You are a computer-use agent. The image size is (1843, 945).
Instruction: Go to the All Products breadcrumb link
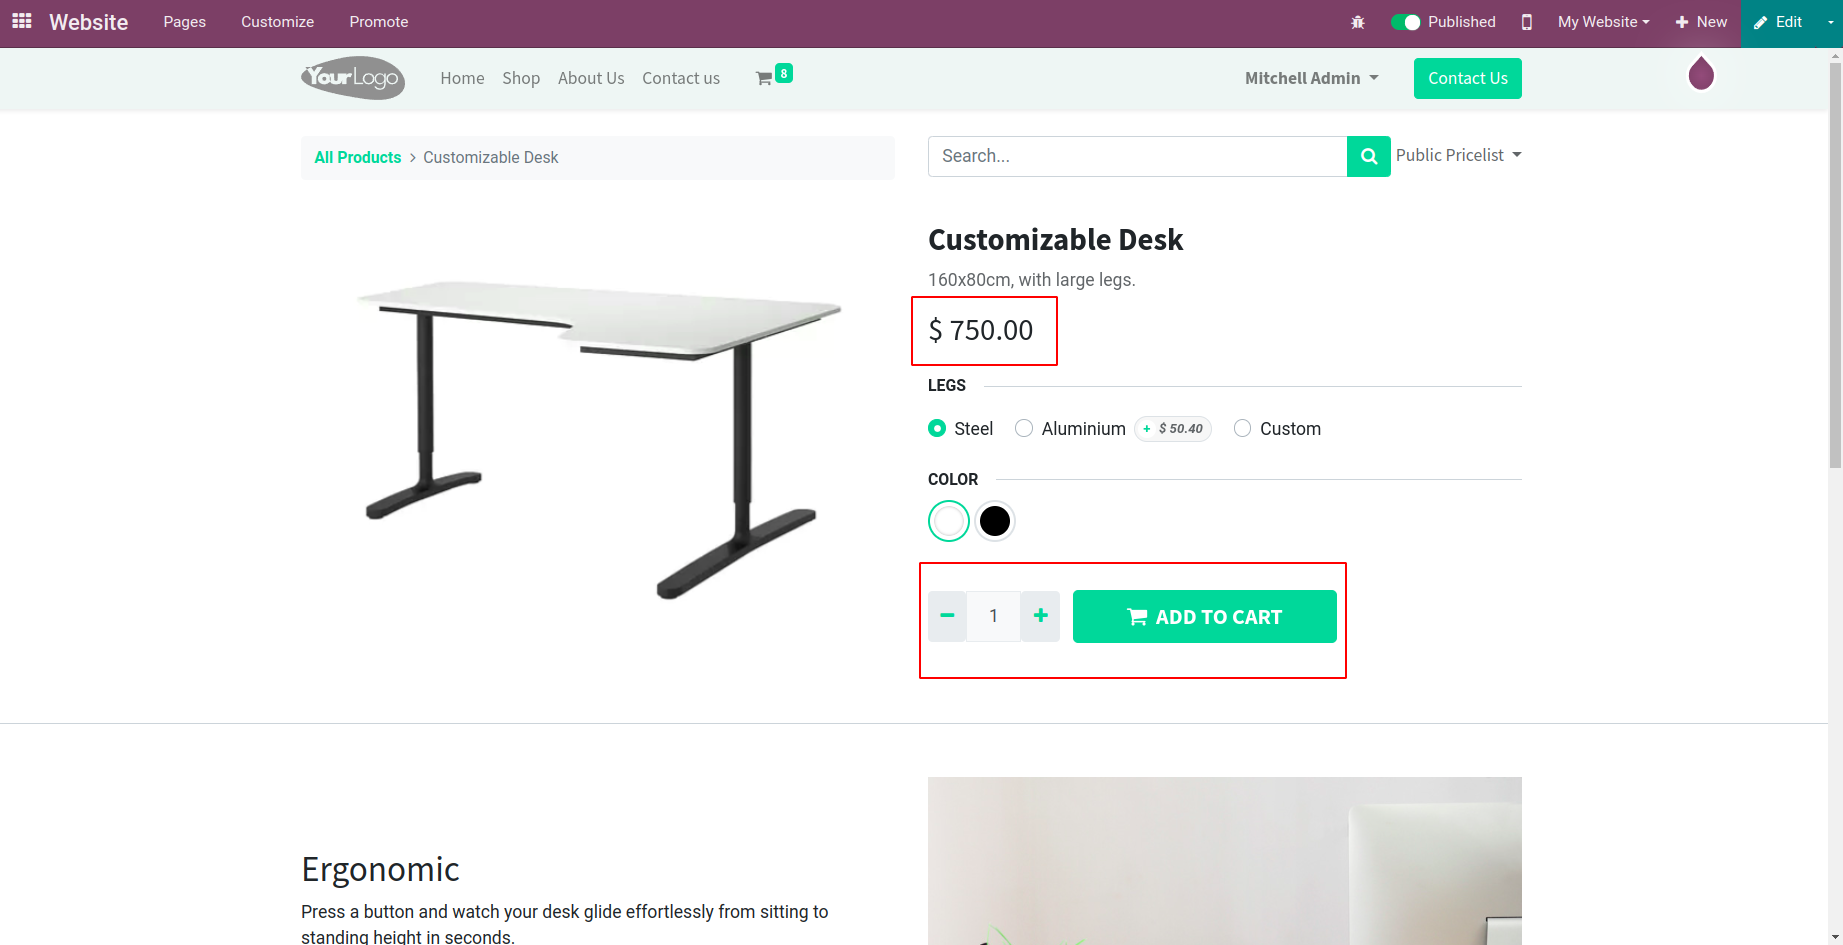(357, 158)
